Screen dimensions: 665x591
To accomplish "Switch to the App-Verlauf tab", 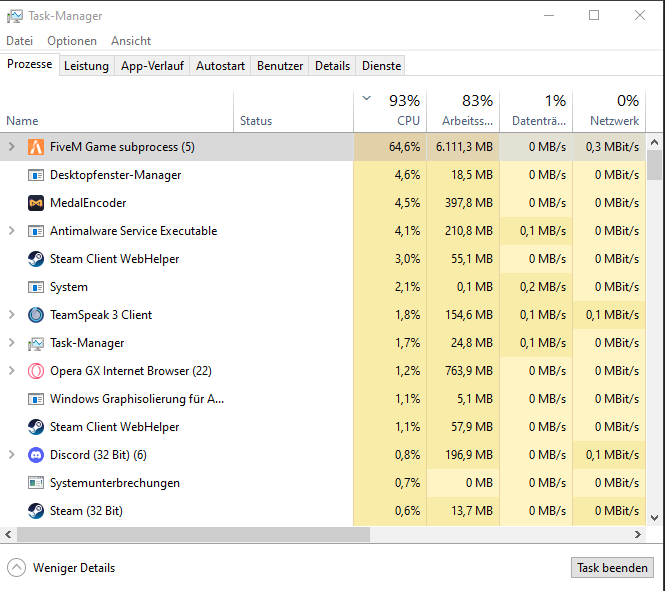I will (152, 66).
